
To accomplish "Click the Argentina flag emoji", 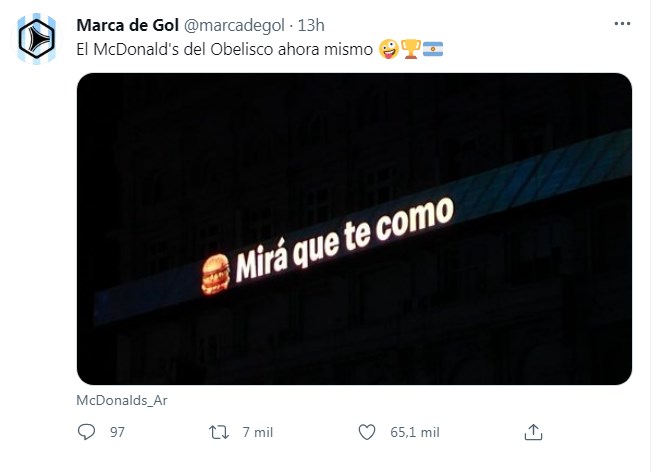I will click(x=433, y=49).
